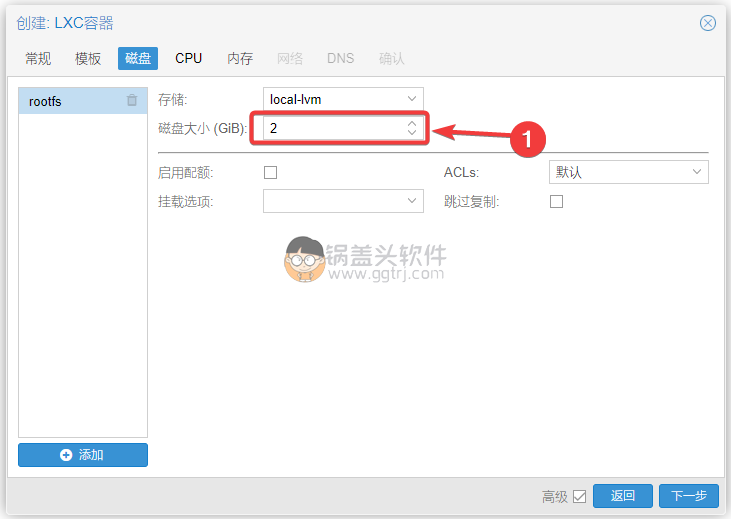Click the 返回 button

point(622,496)
